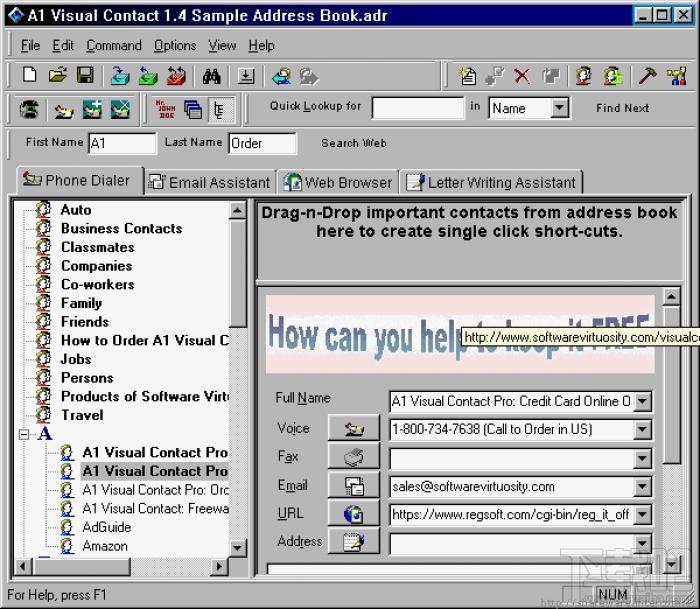This screenshot has width=700, height=609.
Task: Open the Quick Lookup Name dropdown
Action: click(558, 108)
